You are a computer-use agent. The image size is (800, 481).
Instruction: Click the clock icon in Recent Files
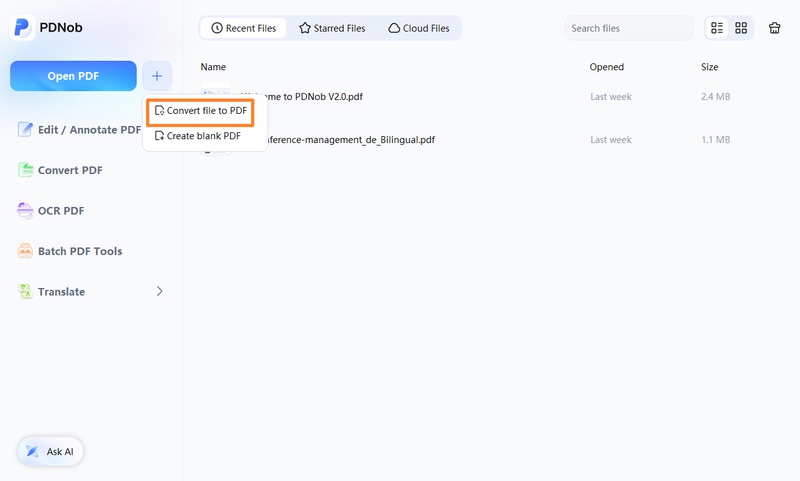pos(217,28)
